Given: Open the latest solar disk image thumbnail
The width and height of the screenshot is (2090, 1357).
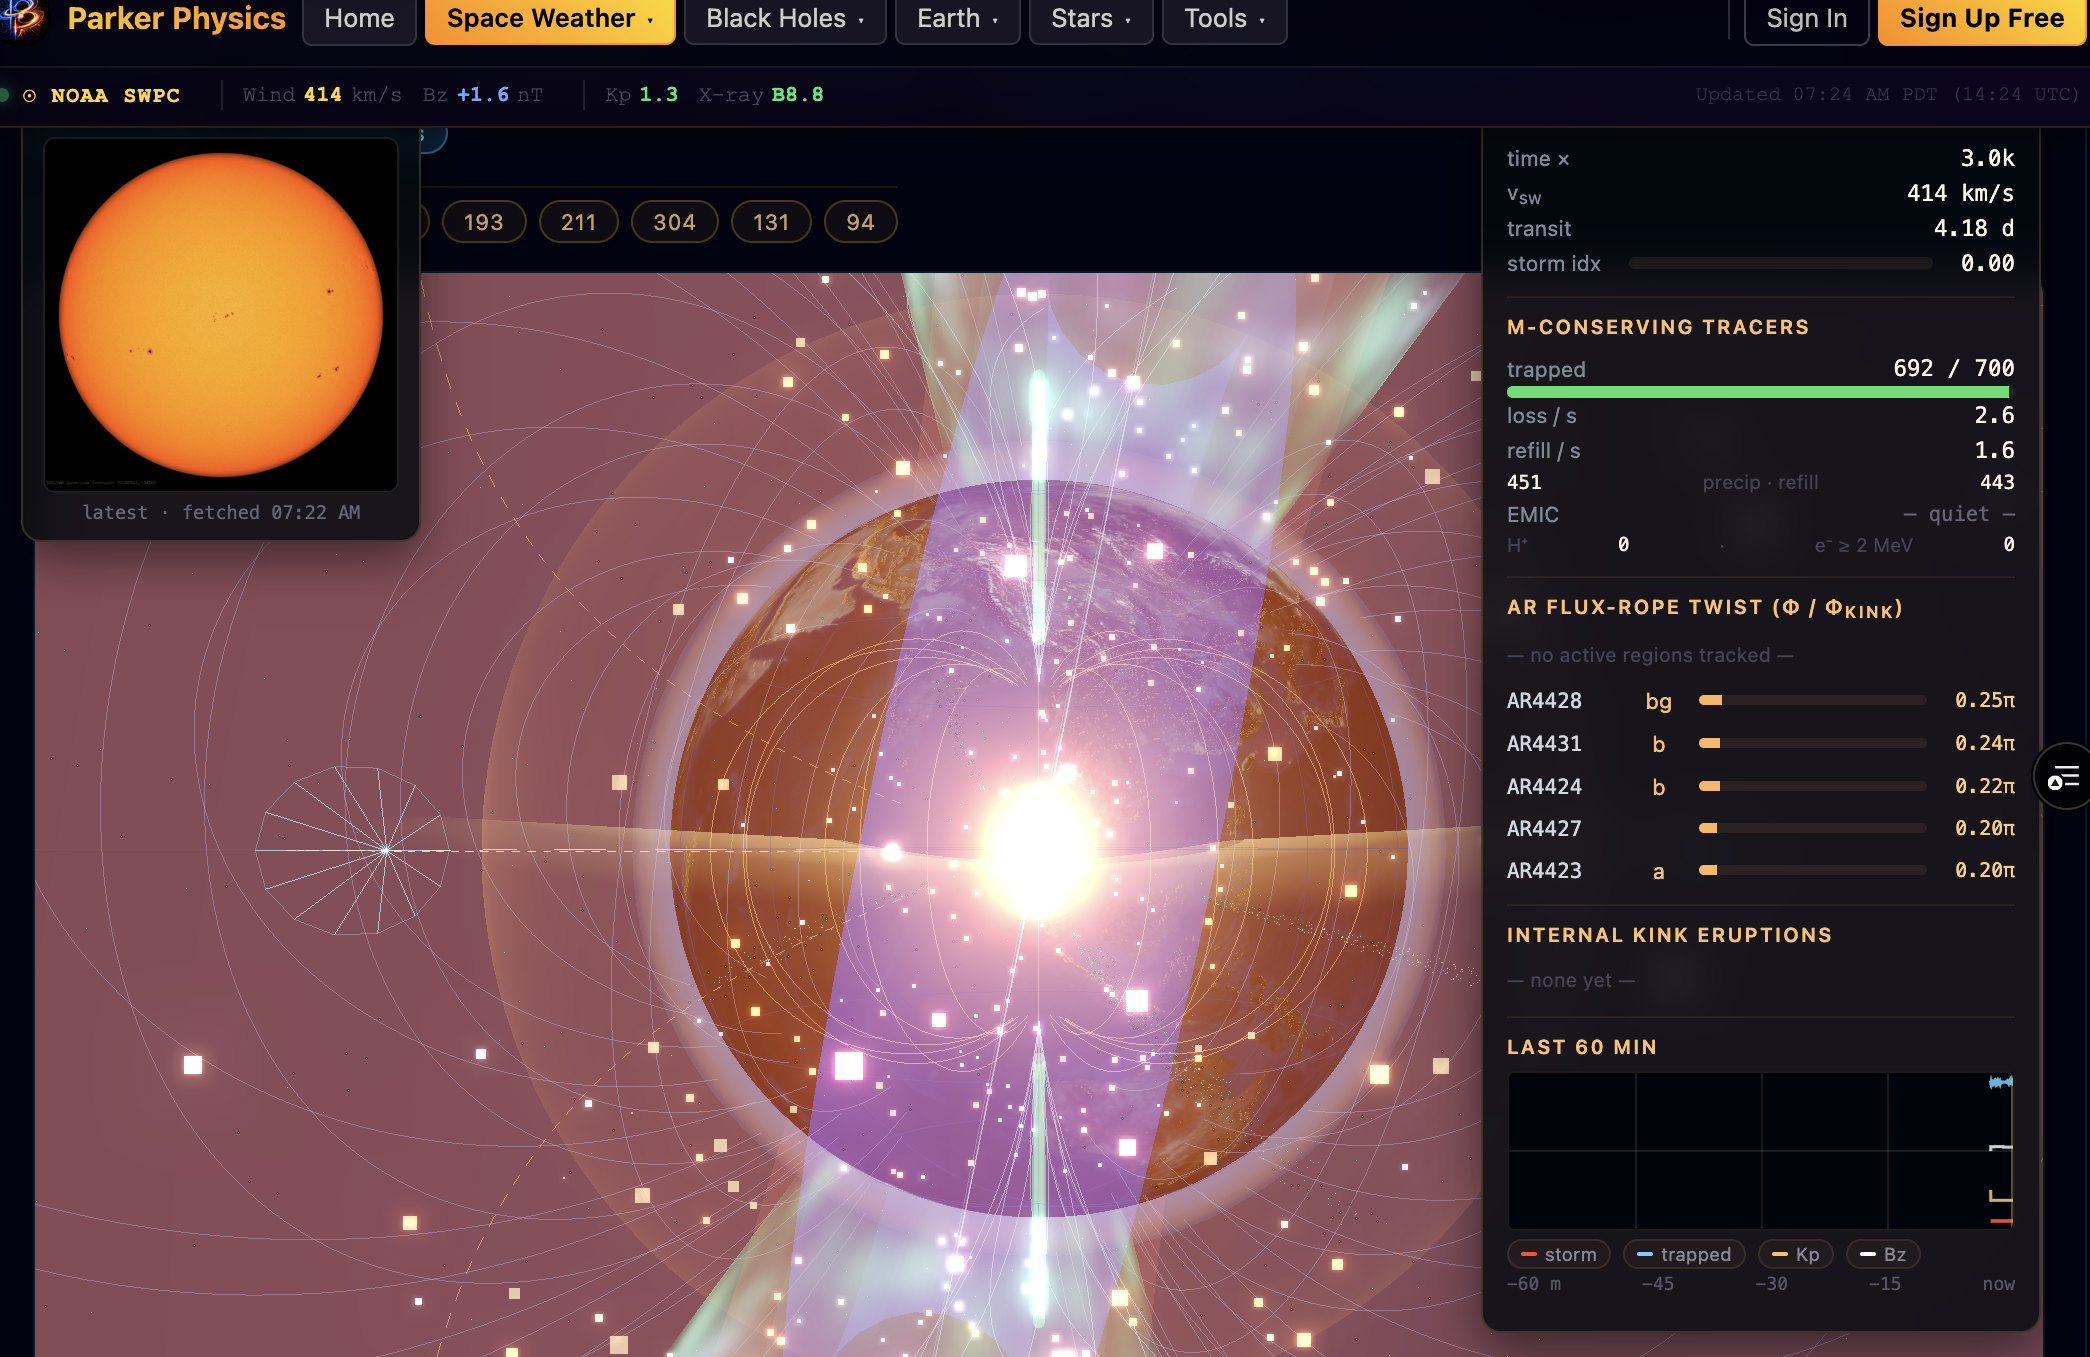Looking at the screenshot, I should pos(221,314).
